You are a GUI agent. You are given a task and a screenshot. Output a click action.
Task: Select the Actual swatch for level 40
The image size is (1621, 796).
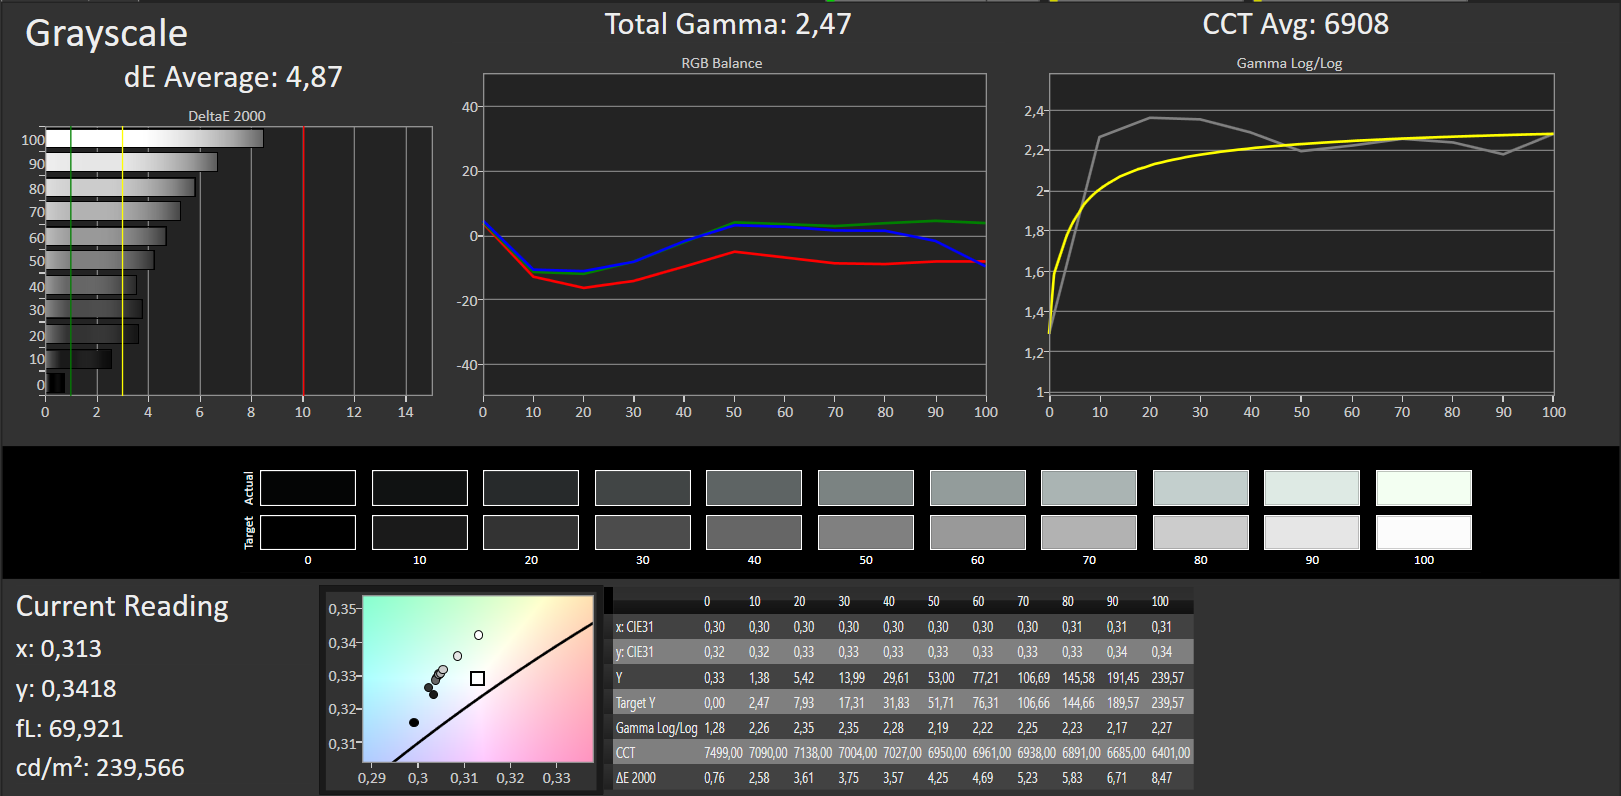point(754,488)
